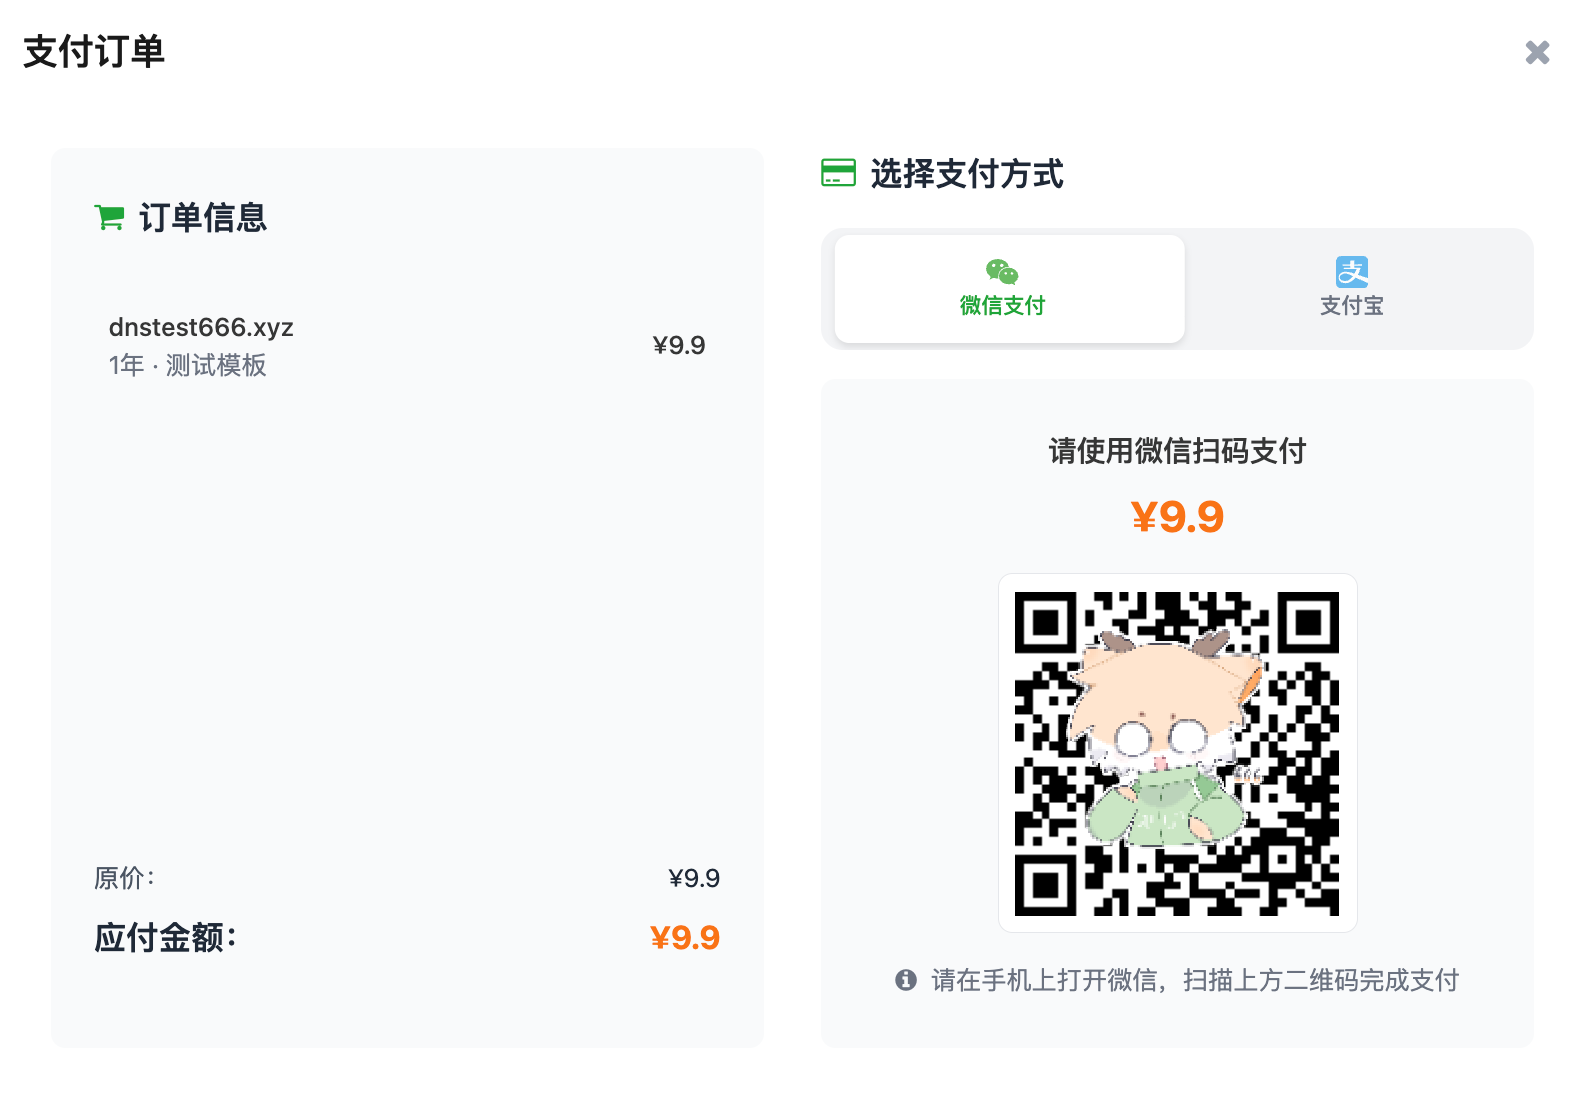Select the domain name dnstest666.xyz
Viewport: 1592px width, 1098px height.
tap(201, 327)
